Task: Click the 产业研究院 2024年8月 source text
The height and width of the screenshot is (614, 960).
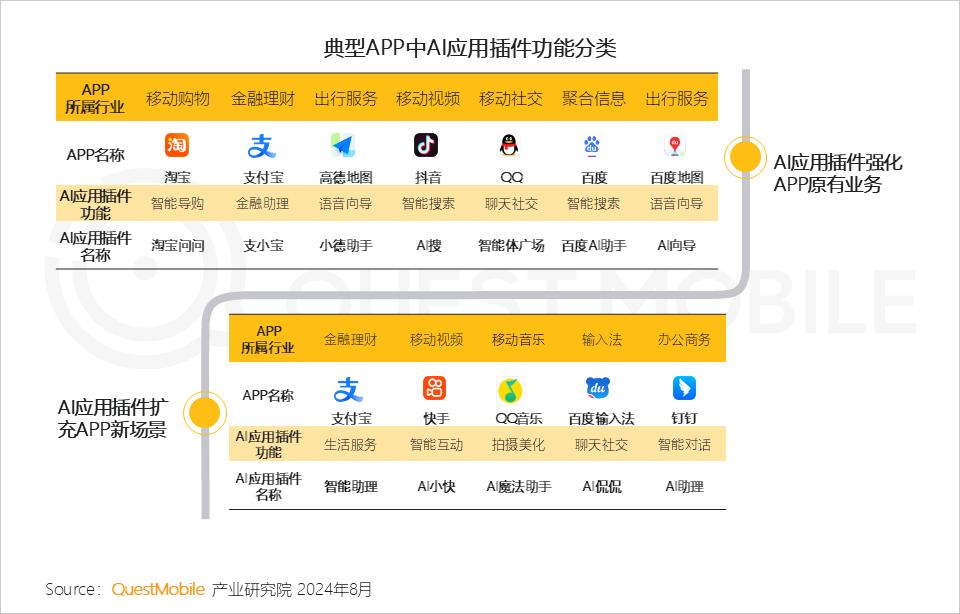Action: click(291, 590)
